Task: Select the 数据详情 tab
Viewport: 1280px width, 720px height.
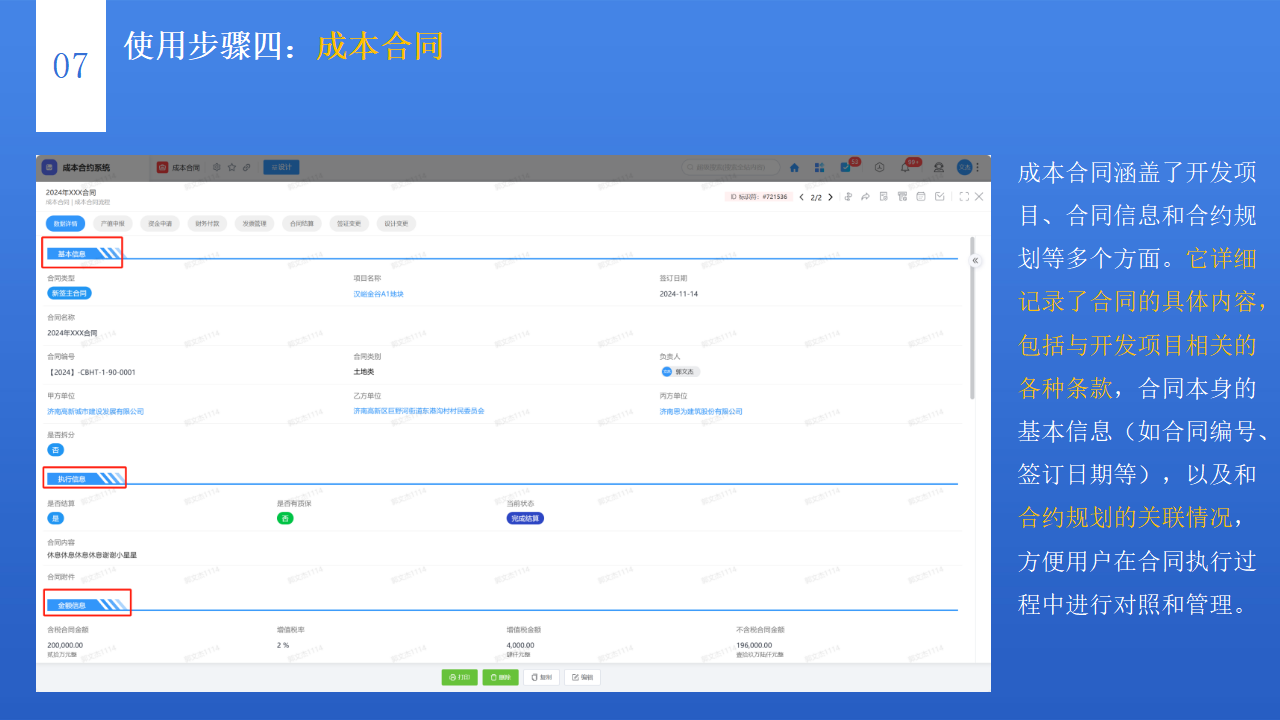Action: (x=63, y=223)
